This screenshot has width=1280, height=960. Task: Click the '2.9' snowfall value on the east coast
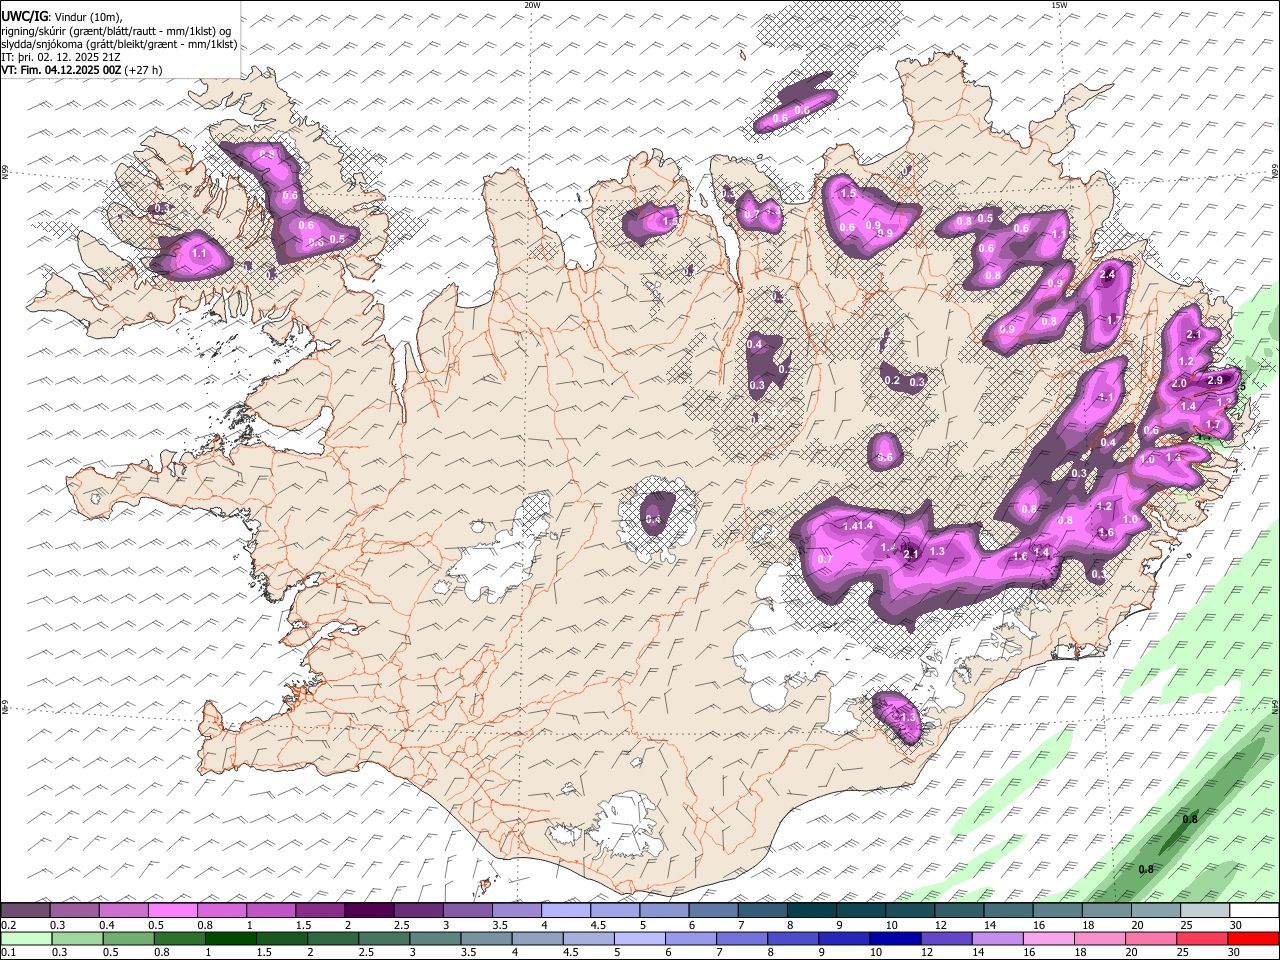[x=1216, y=380]
